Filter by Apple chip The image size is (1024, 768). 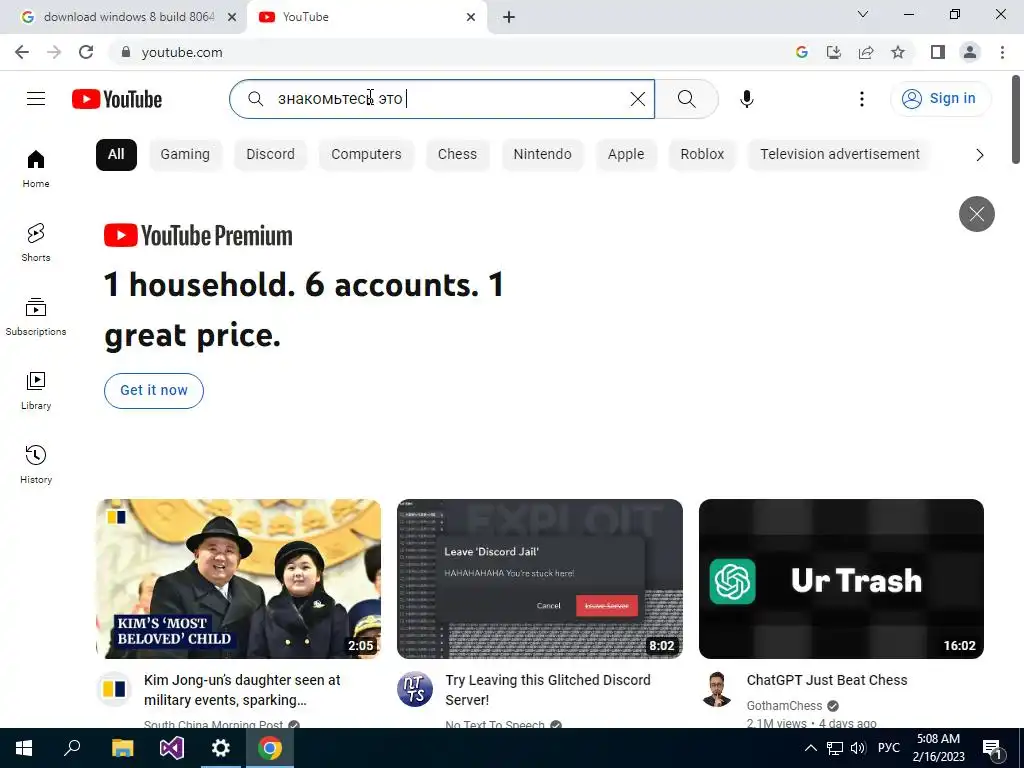(626, 155)
